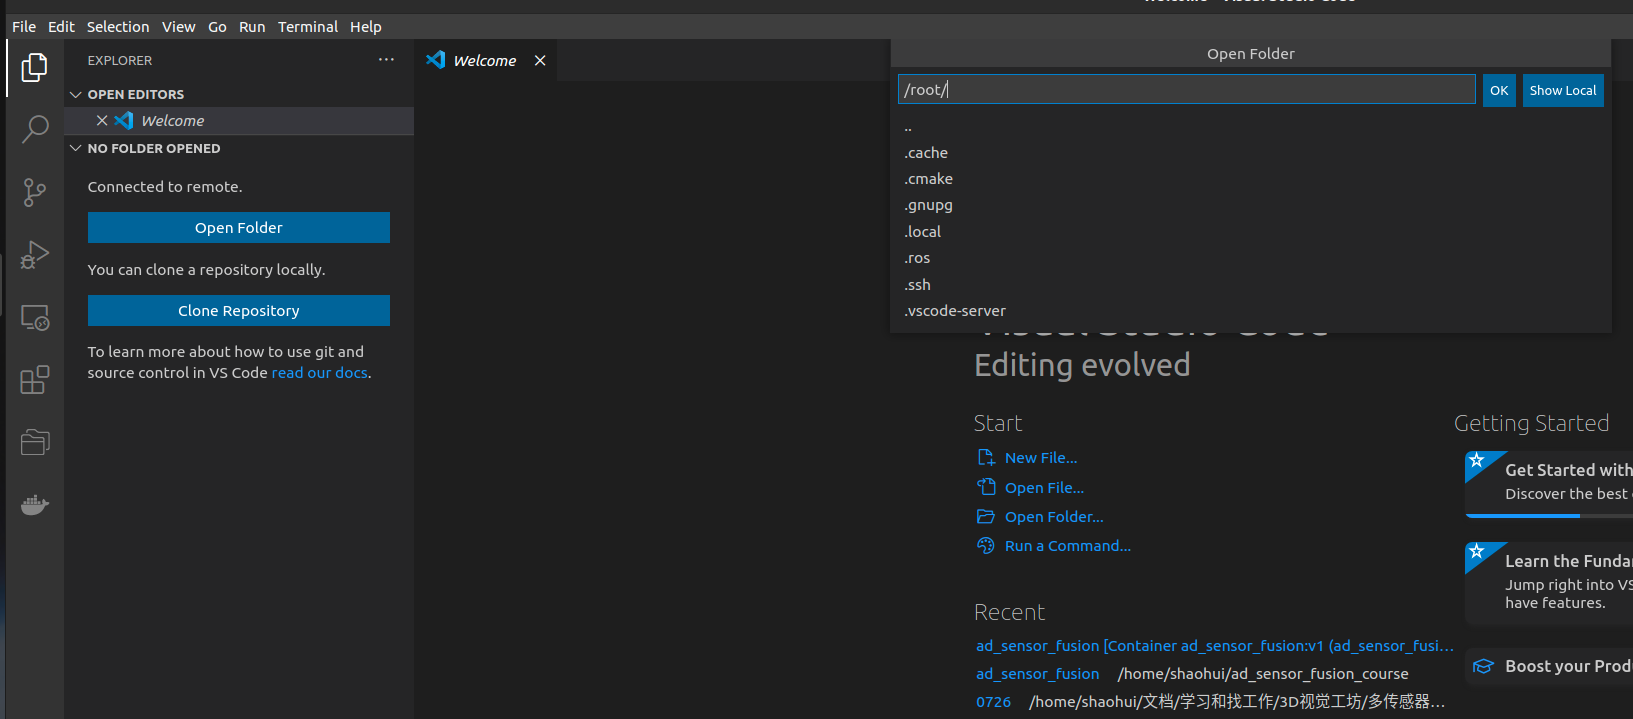Screen dimensions: 1633x719
Task: Open the Boost your Productivity card
Action: coord(1549,666)
